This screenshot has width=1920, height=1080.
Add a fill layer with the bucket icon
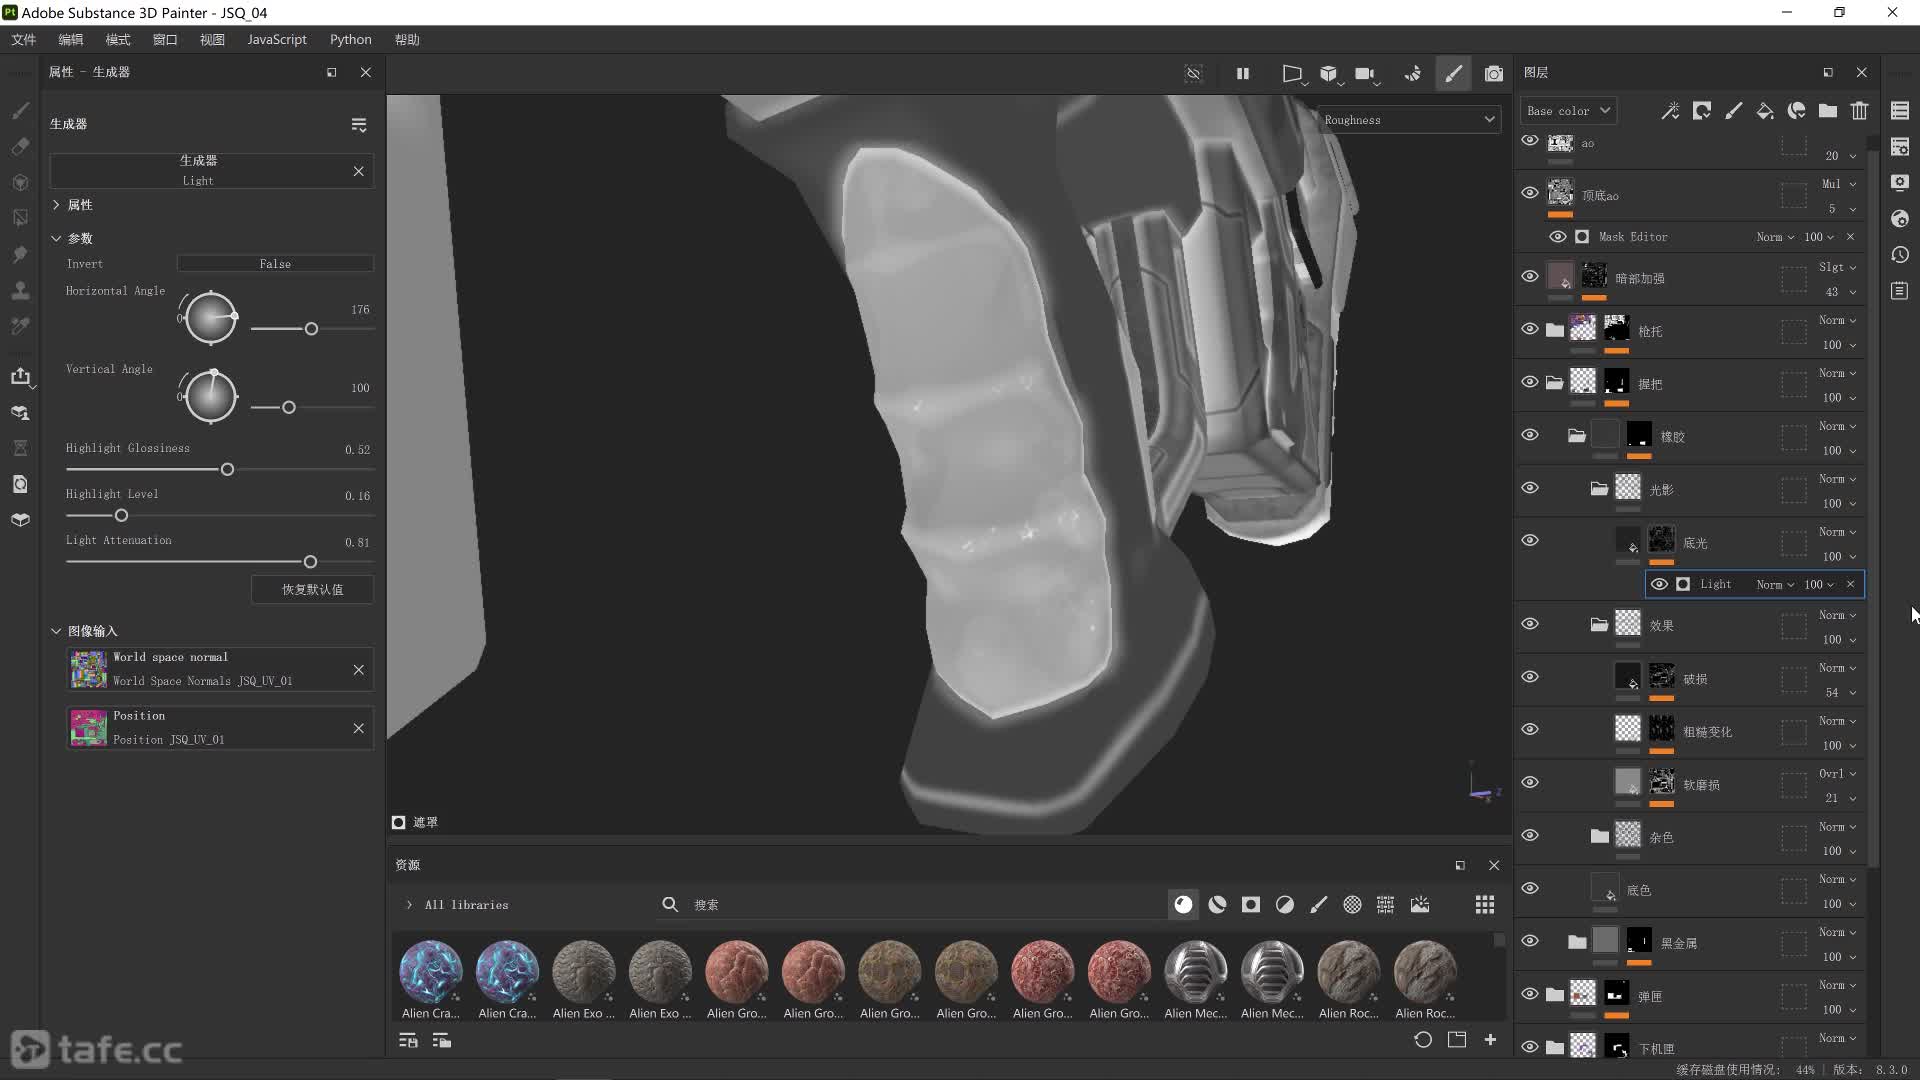pos(1765,111)
